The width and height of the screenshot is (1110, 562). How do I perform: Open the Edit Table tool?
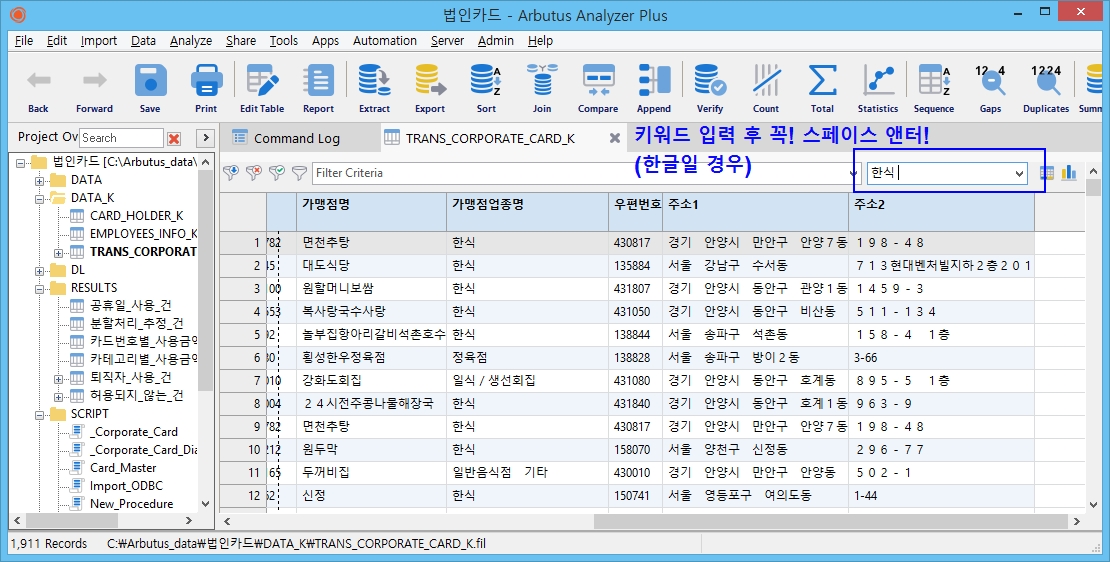coord(262,86)
